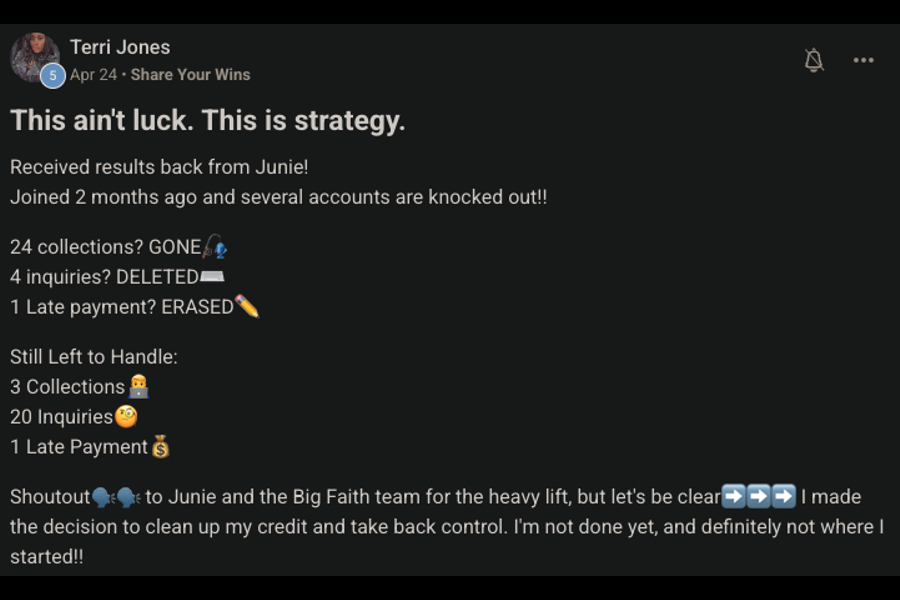Image resolution: width=900 pixels, height=600 pixels.
Task: Click the technologist emoji beside 3 Collections
Action: (138, 386)
